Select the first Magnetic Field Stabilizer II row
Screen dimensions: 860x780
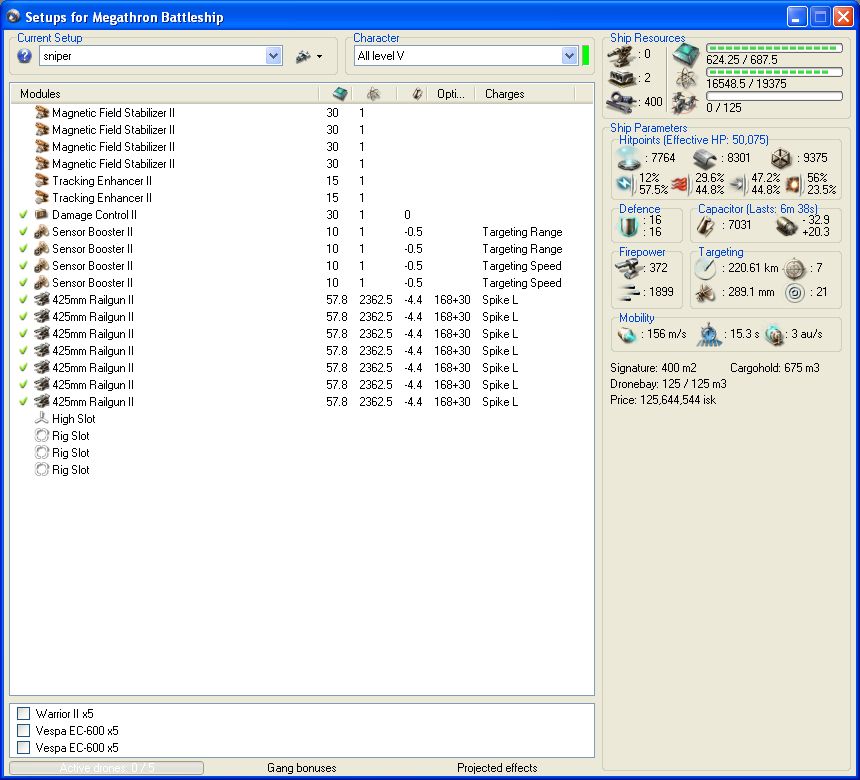(x=302, y=112)
